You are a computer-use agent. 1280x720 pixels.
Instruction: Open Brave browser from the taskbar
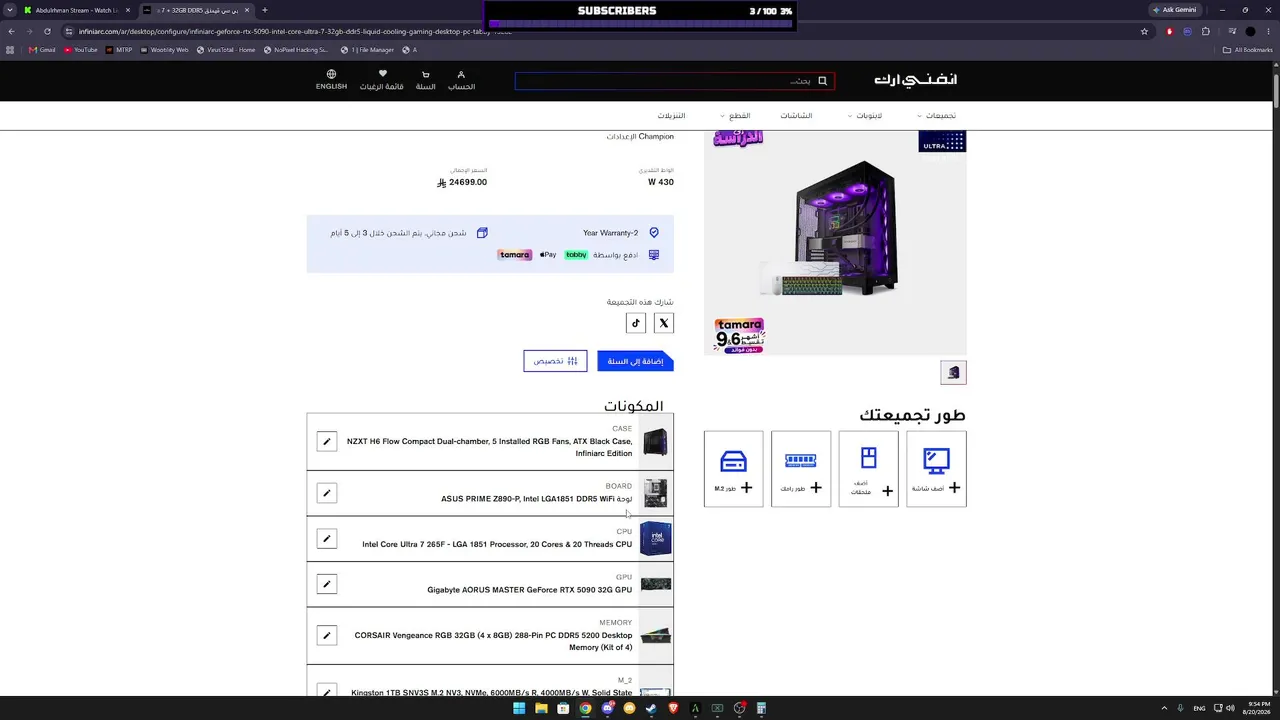[x=673, y=709]
